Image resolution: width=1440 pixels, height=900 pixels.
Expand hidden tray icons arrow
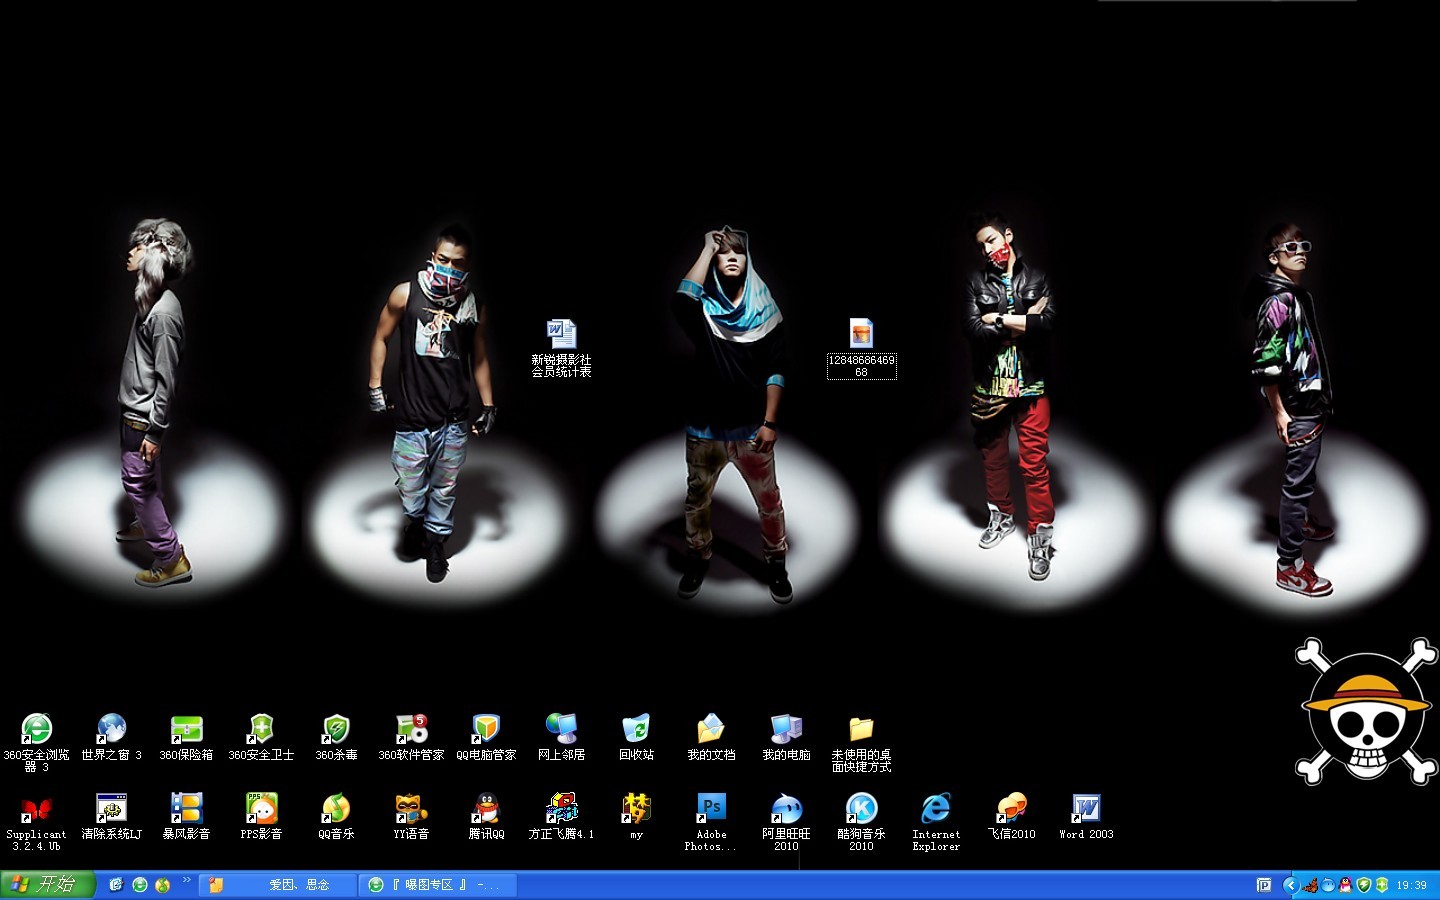pyautogui.click(x=1290, y=885)
